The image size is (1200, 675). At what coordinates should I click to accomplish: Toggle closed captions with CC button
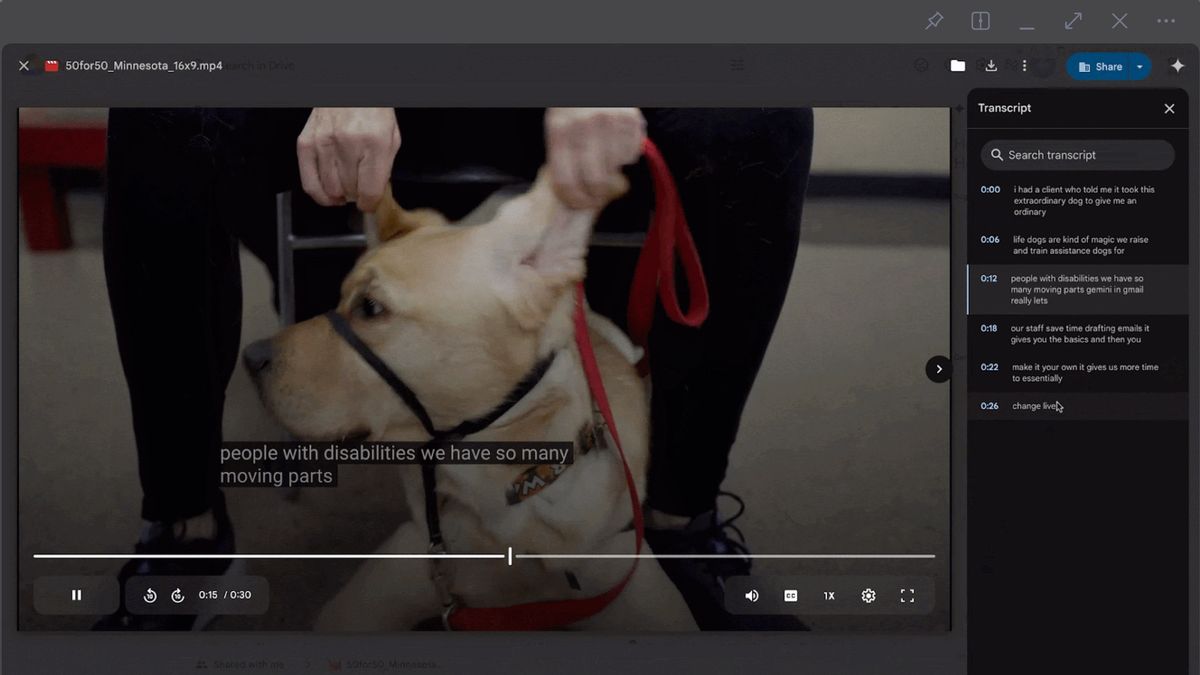pyautogui.click(x=791, y=595)
